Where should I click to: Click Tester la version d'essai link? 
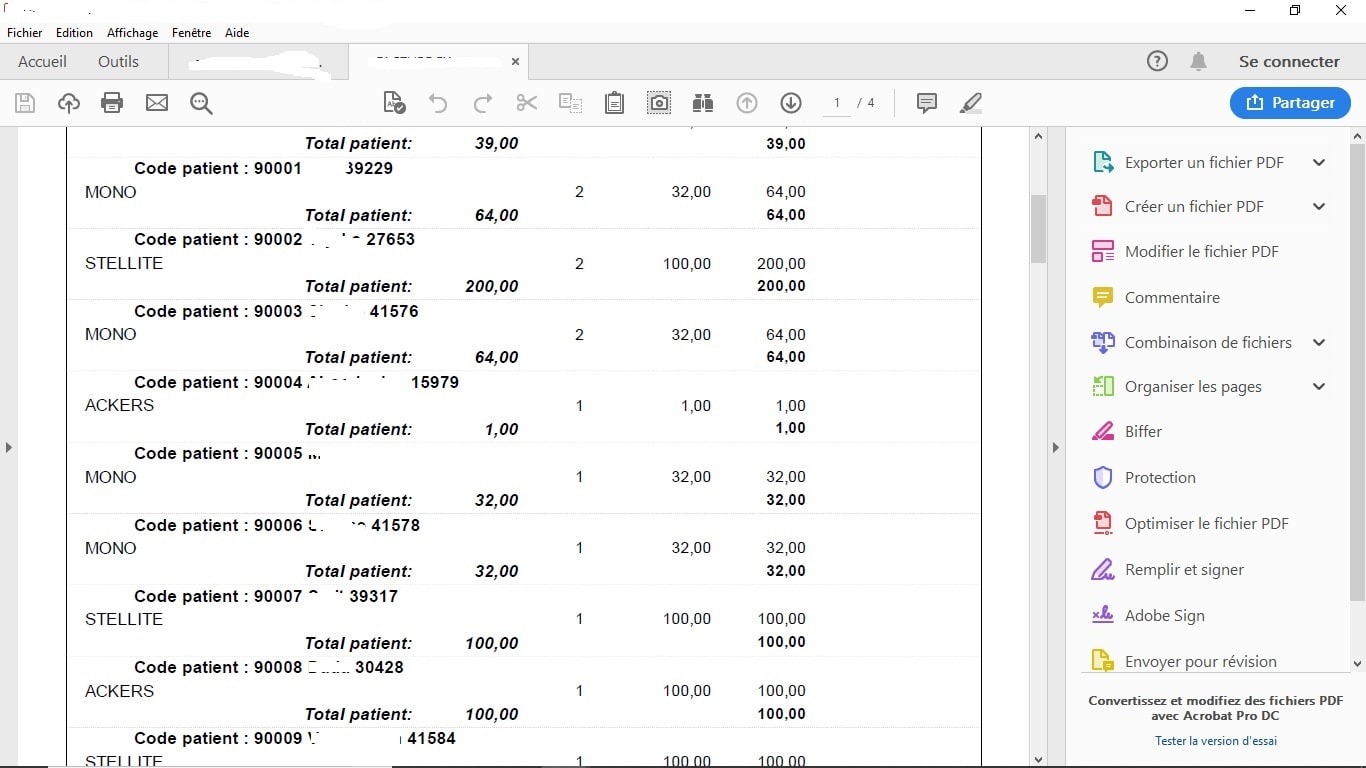coord(1215,741)
